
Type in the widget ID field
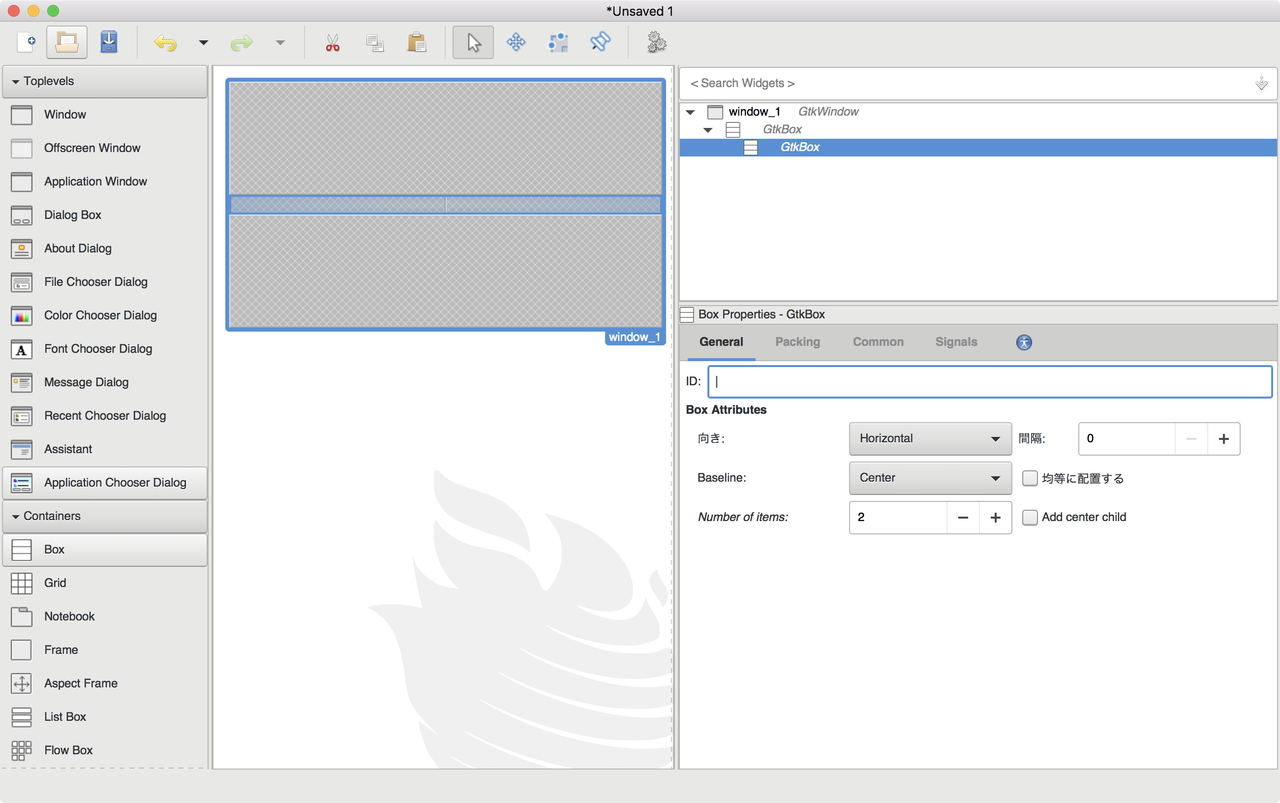[x=990, y=381]
